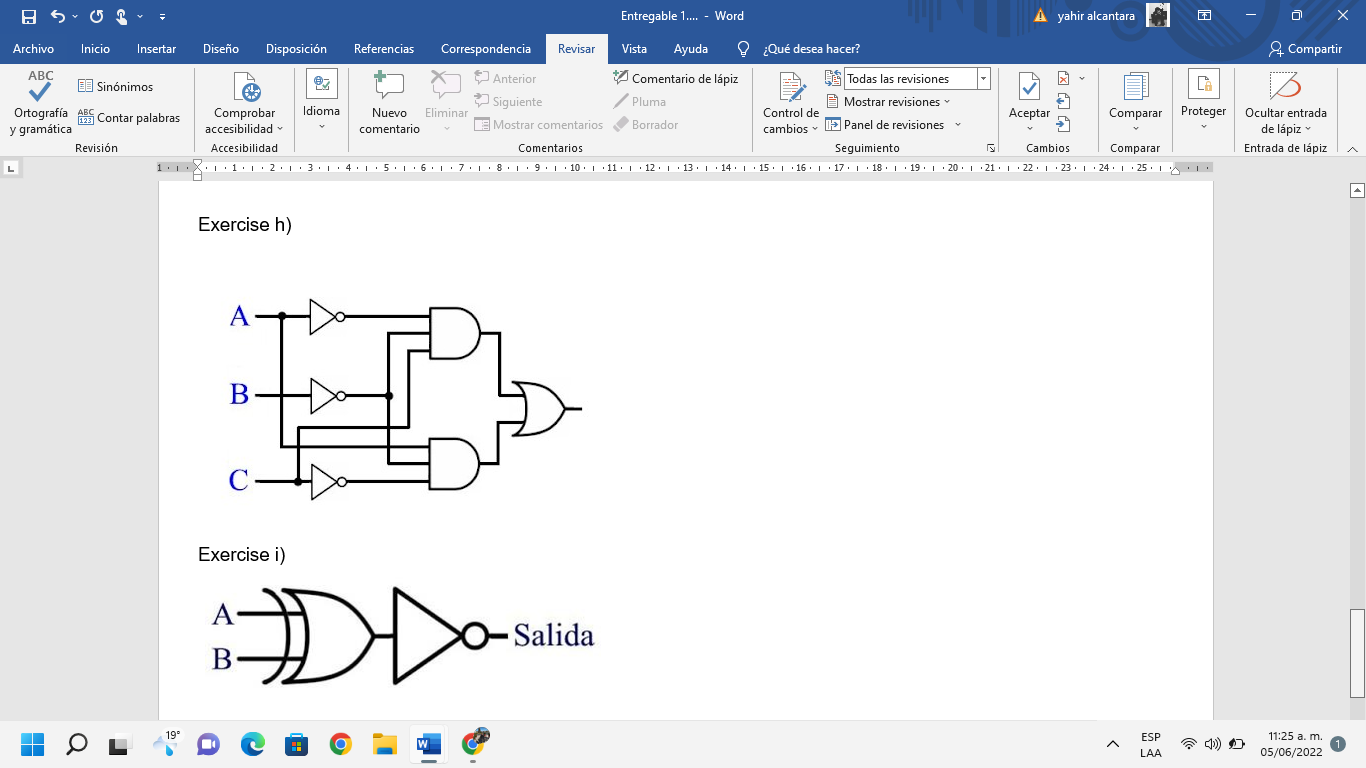This screenshot has height=768, width=1366.
Task: Click the markup display icon beside Todas las revisiones
Action: 833,78
